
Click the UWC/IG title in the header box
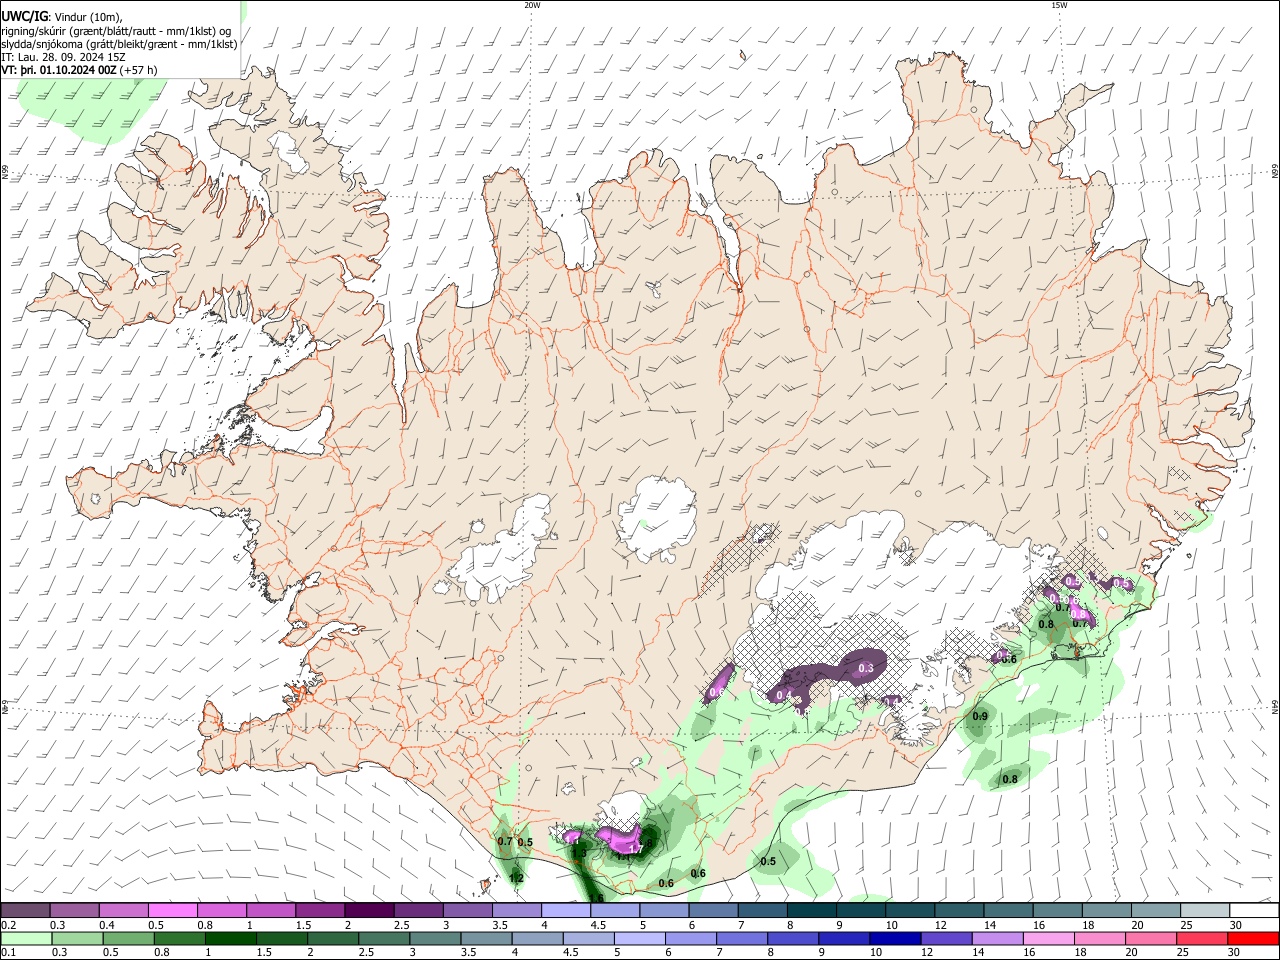tap(24, 15)
